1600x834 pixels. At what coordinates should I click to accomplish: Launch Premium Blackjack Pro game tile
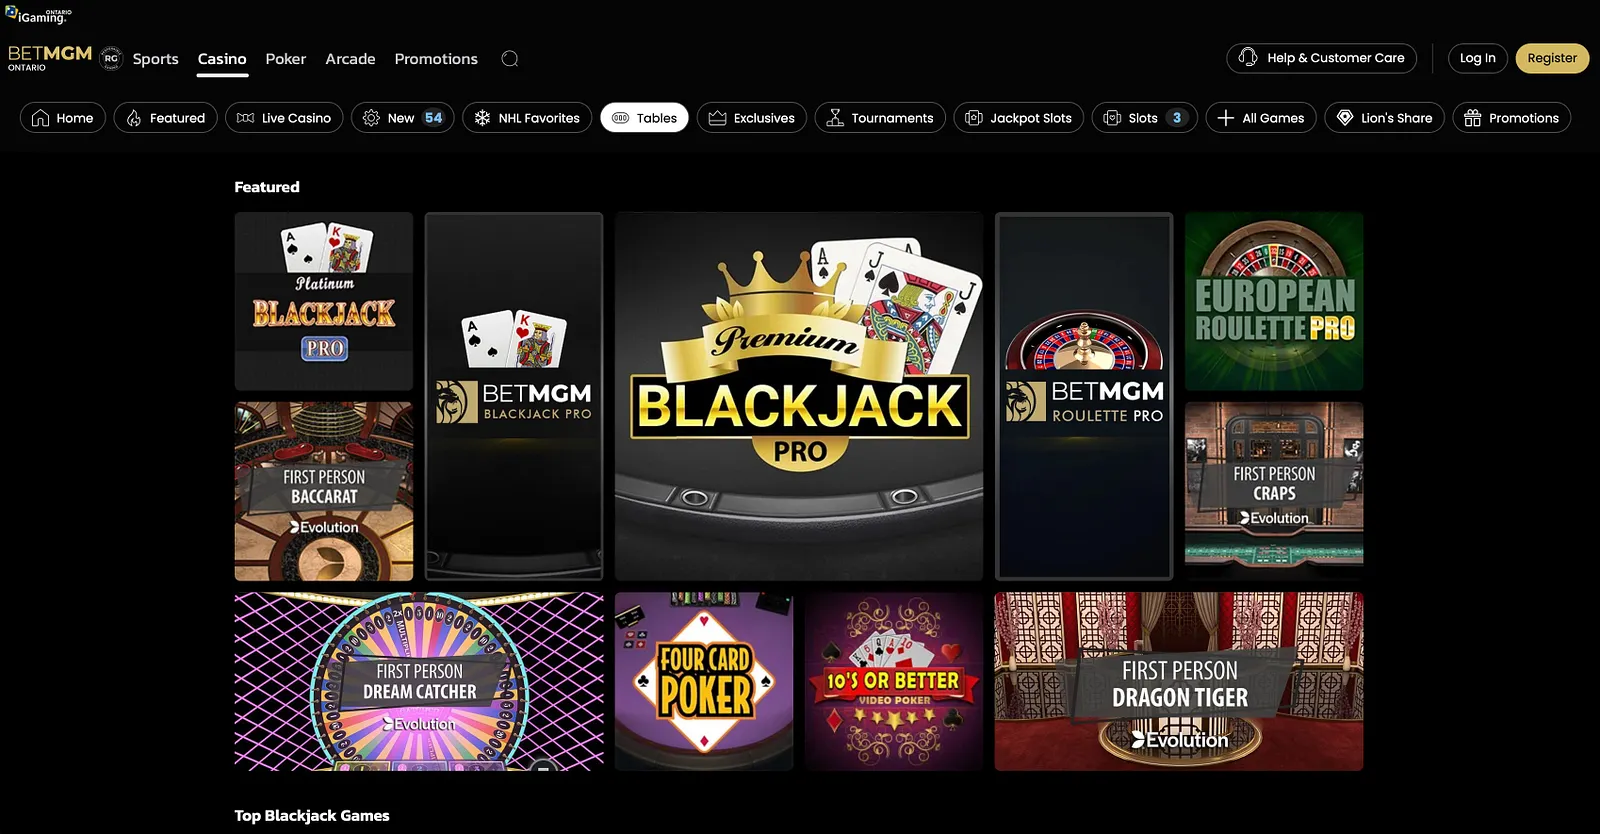click(799, 396)
